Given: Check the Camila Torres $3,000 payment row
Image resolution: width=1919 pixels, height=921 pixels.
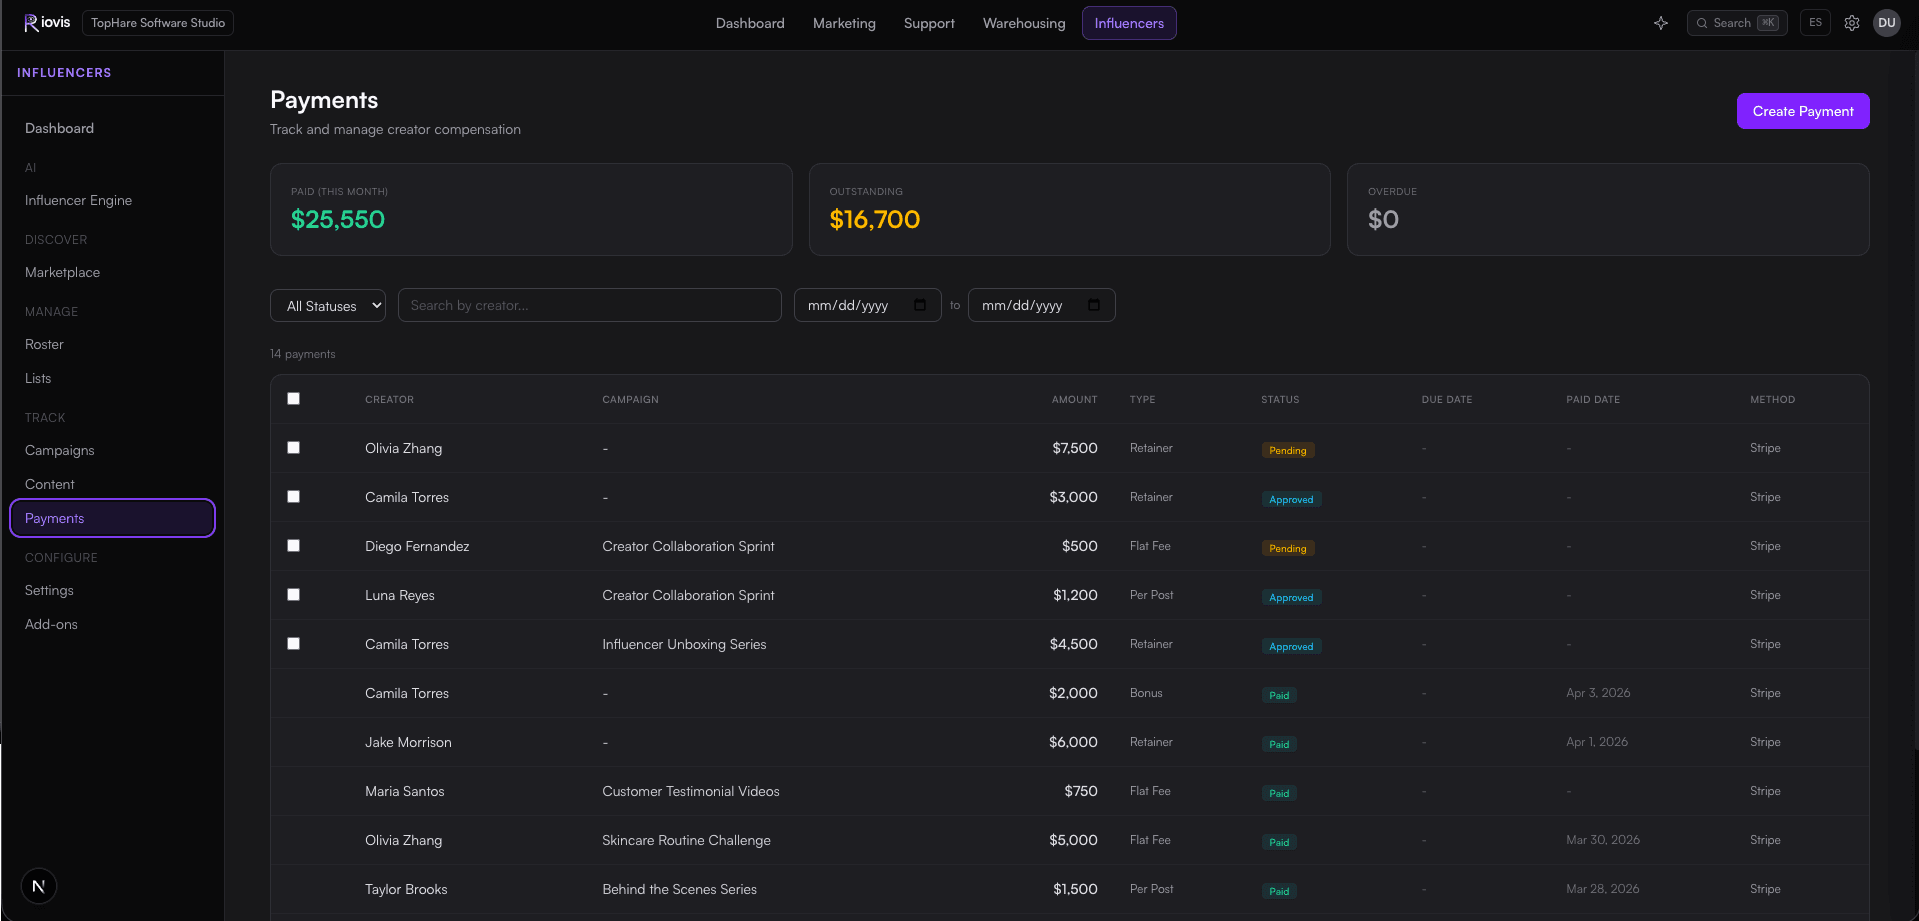Looking at the screenshot, I should pyautogui.click(x=293, y=496).
